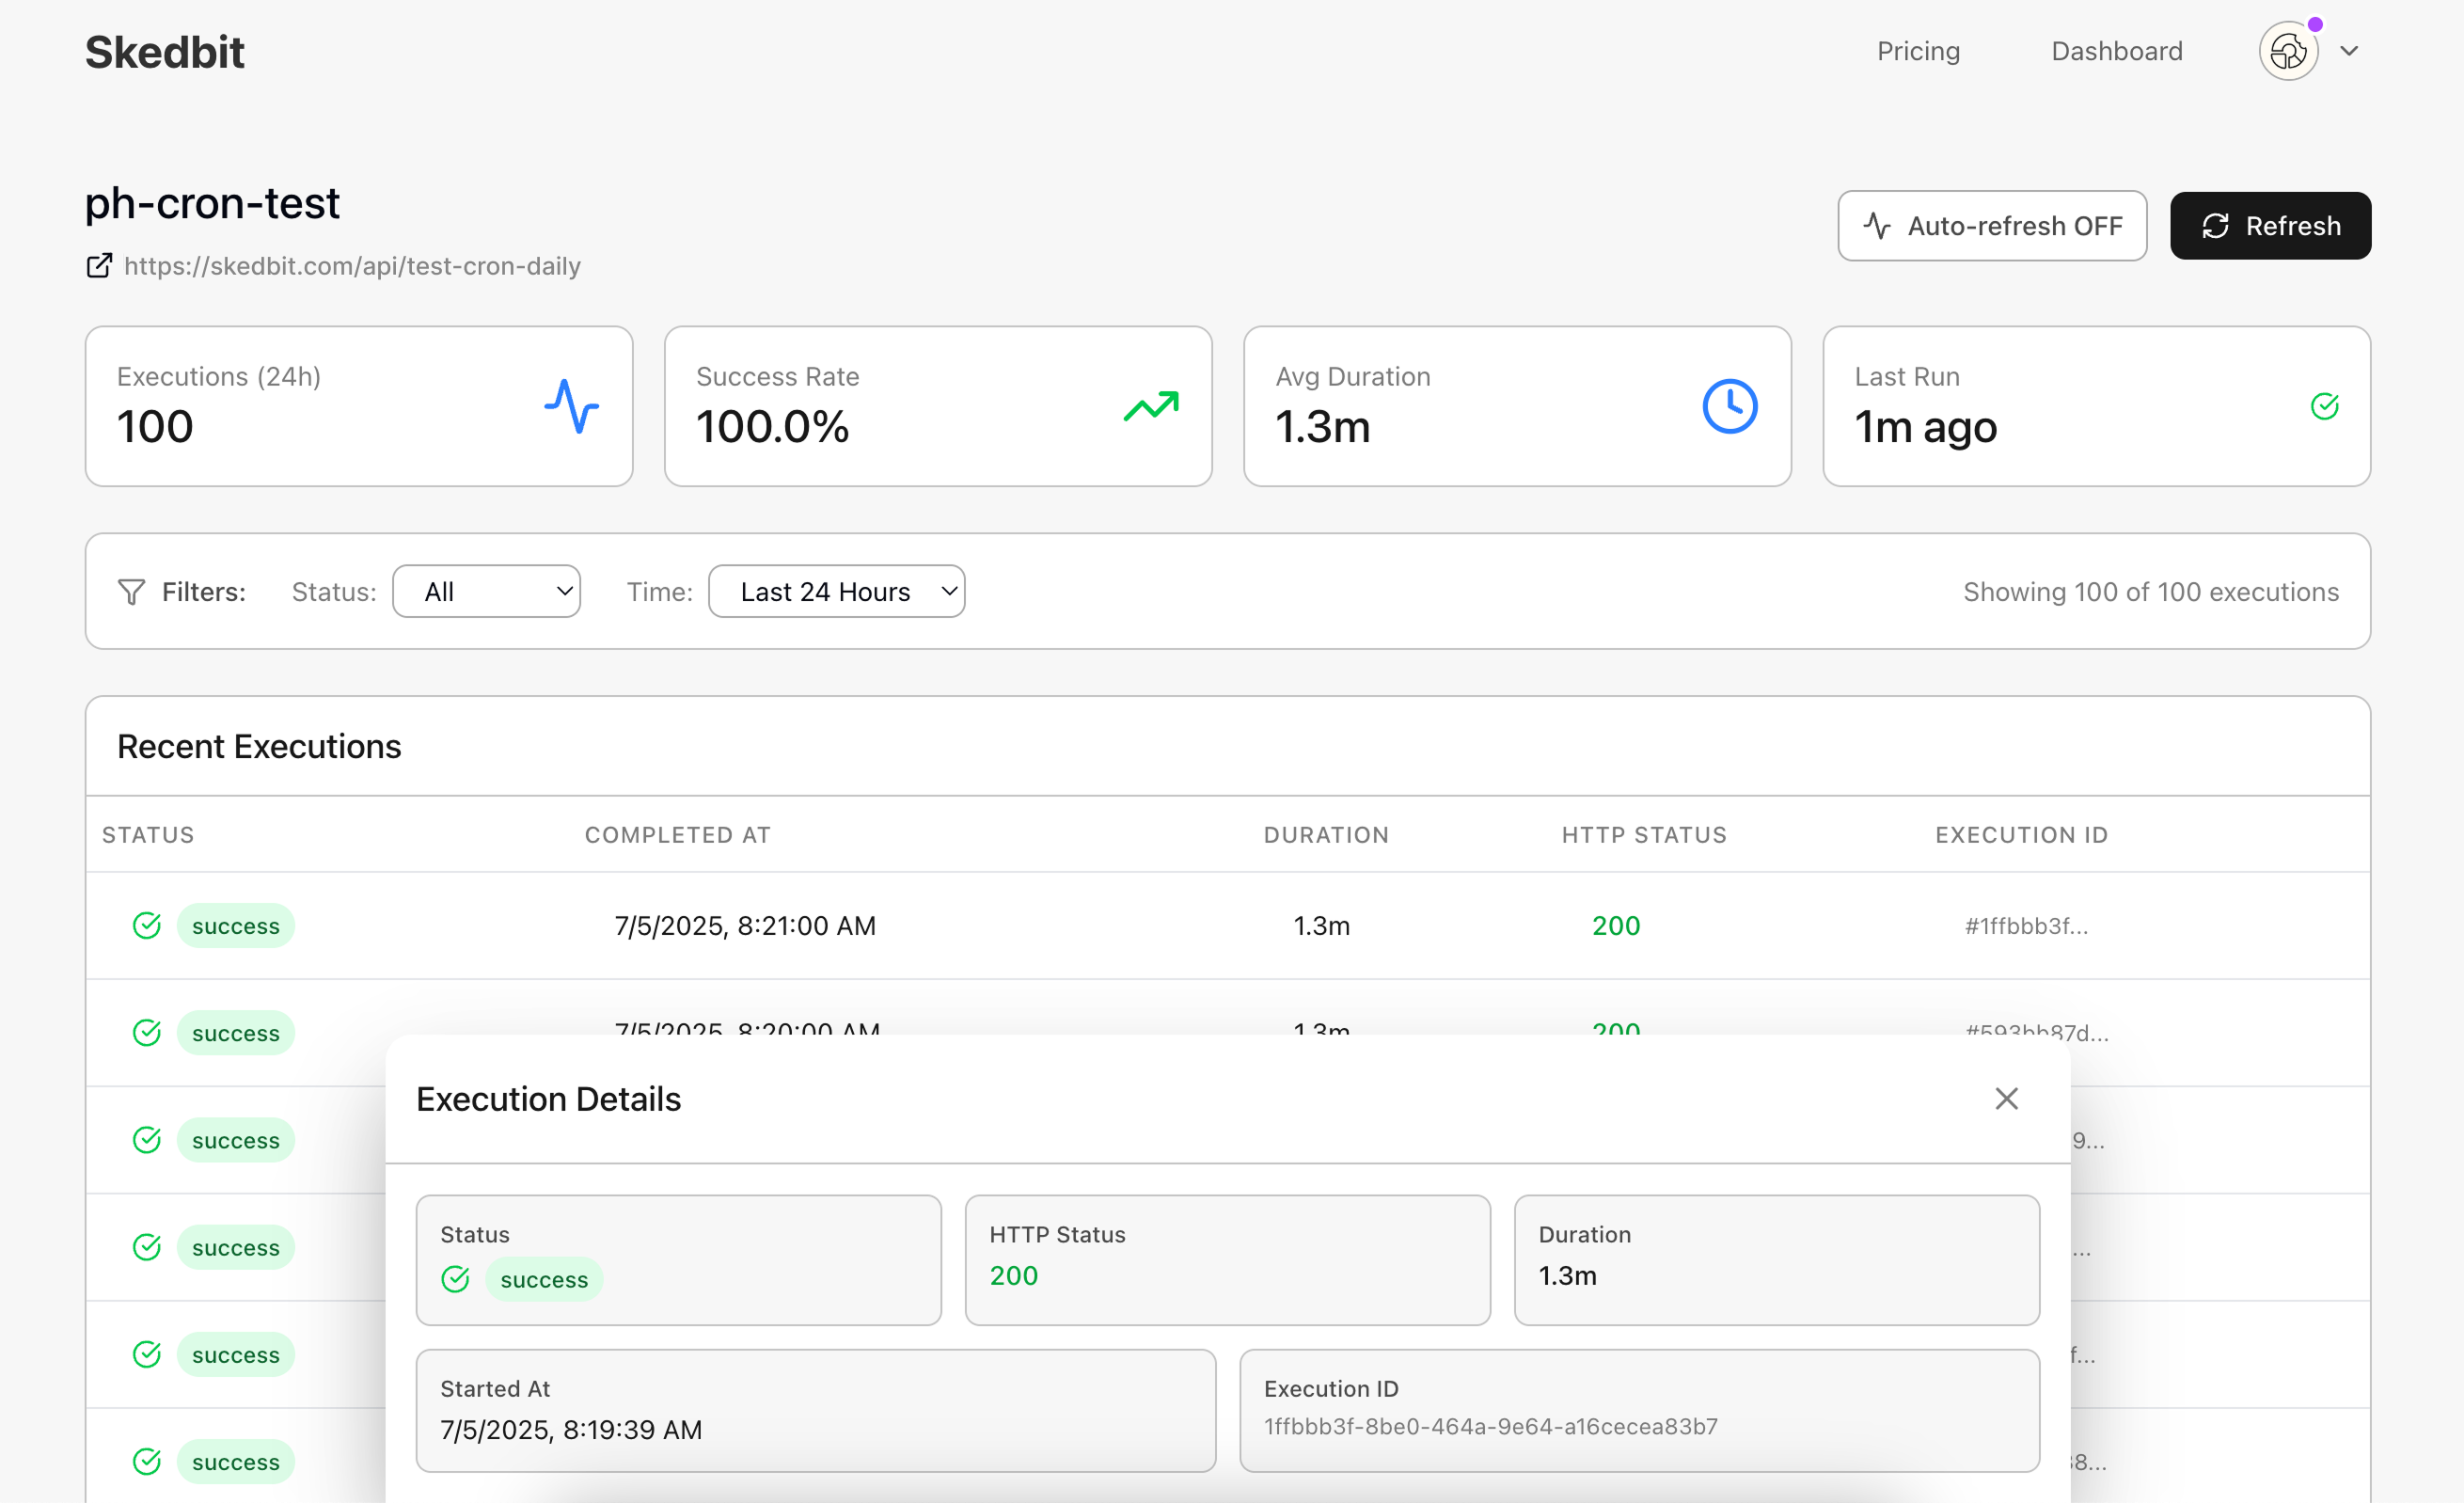Go to the Dashboard

point(2116,51)
